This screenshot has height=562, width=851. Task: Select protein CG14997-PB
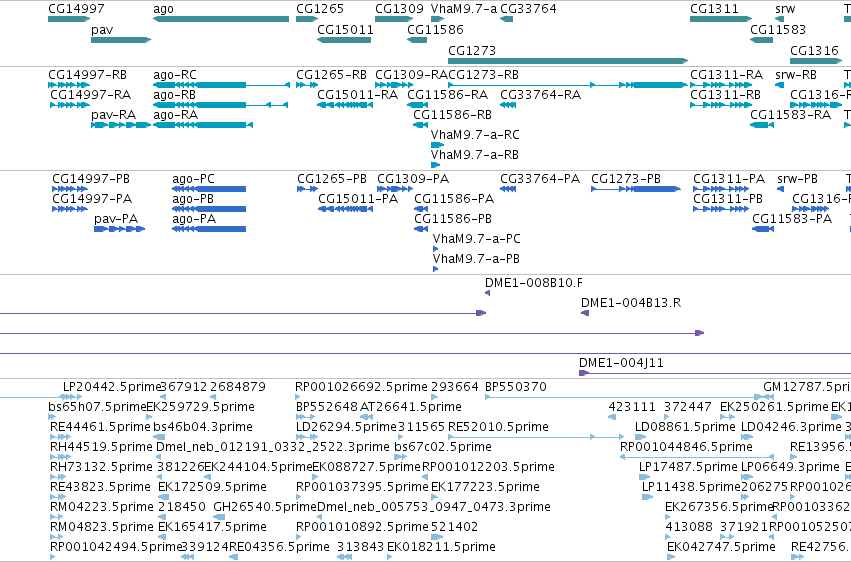91,179
